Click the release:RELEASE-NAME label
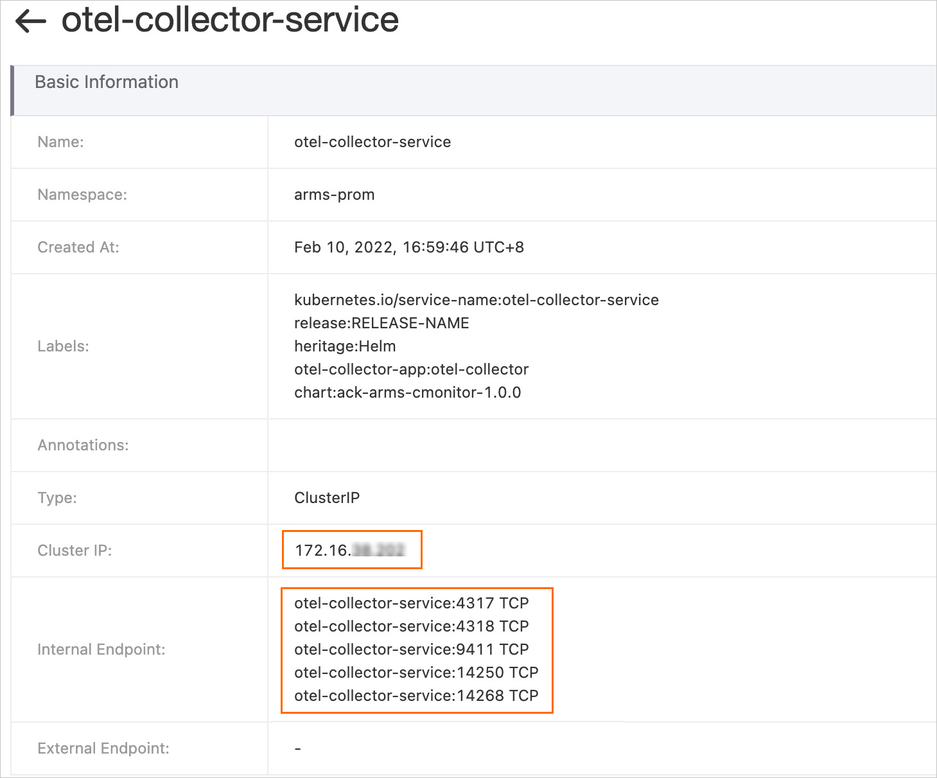The width and height of the screenshot is (937, 778). (381, 323)
